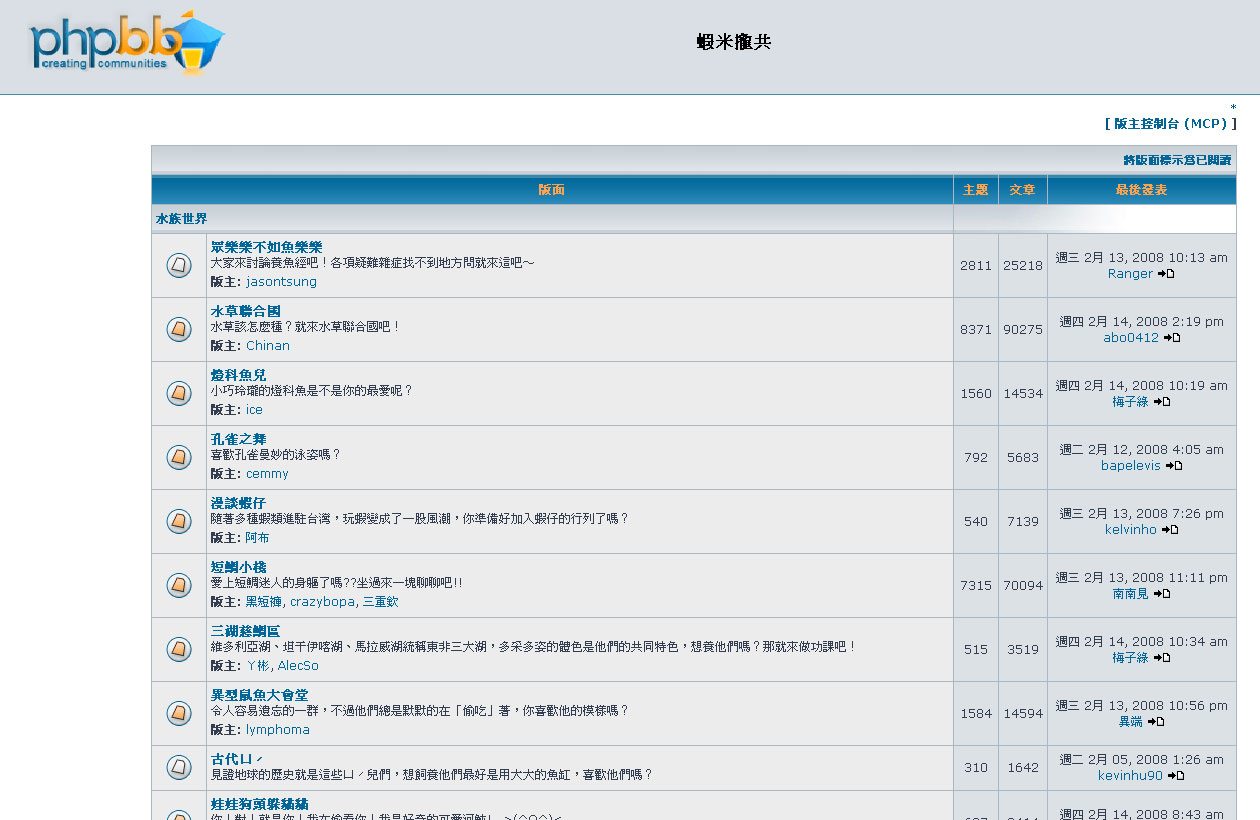Click the 最後發表 column header
Image resolution: width=1260 pixels, height=820 pixels.
(1141, 190)
